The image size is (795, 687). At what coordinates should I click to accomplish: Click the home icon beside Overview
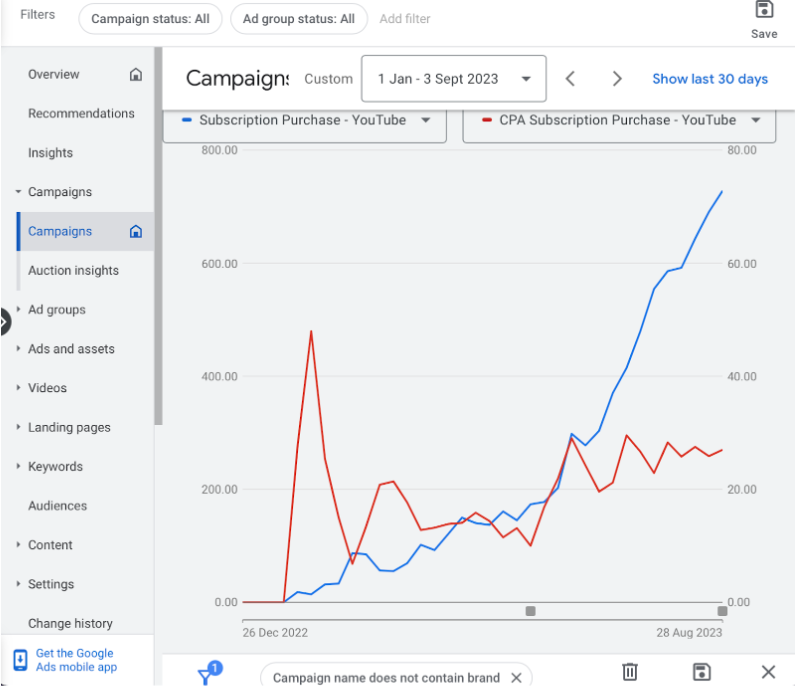(136, 75)
